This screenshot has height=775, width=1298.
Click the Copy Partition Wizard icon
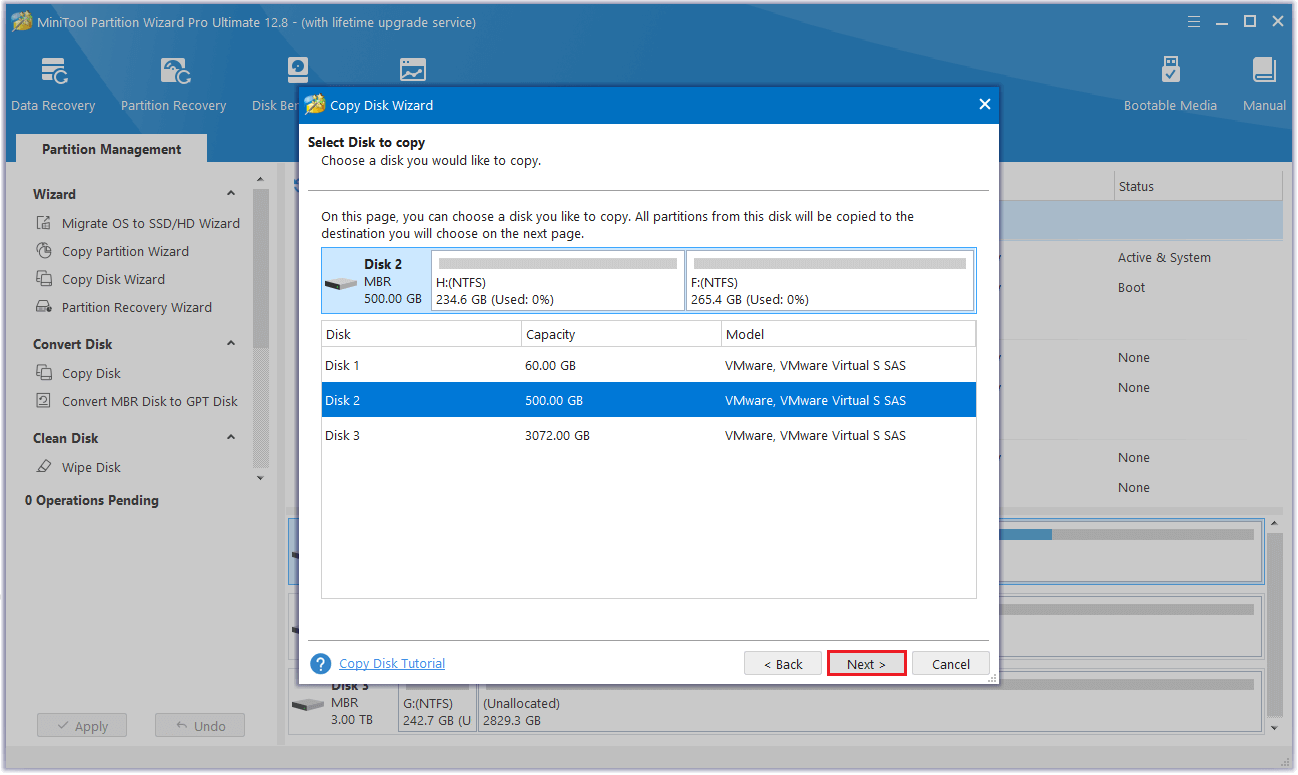point(44,251)
